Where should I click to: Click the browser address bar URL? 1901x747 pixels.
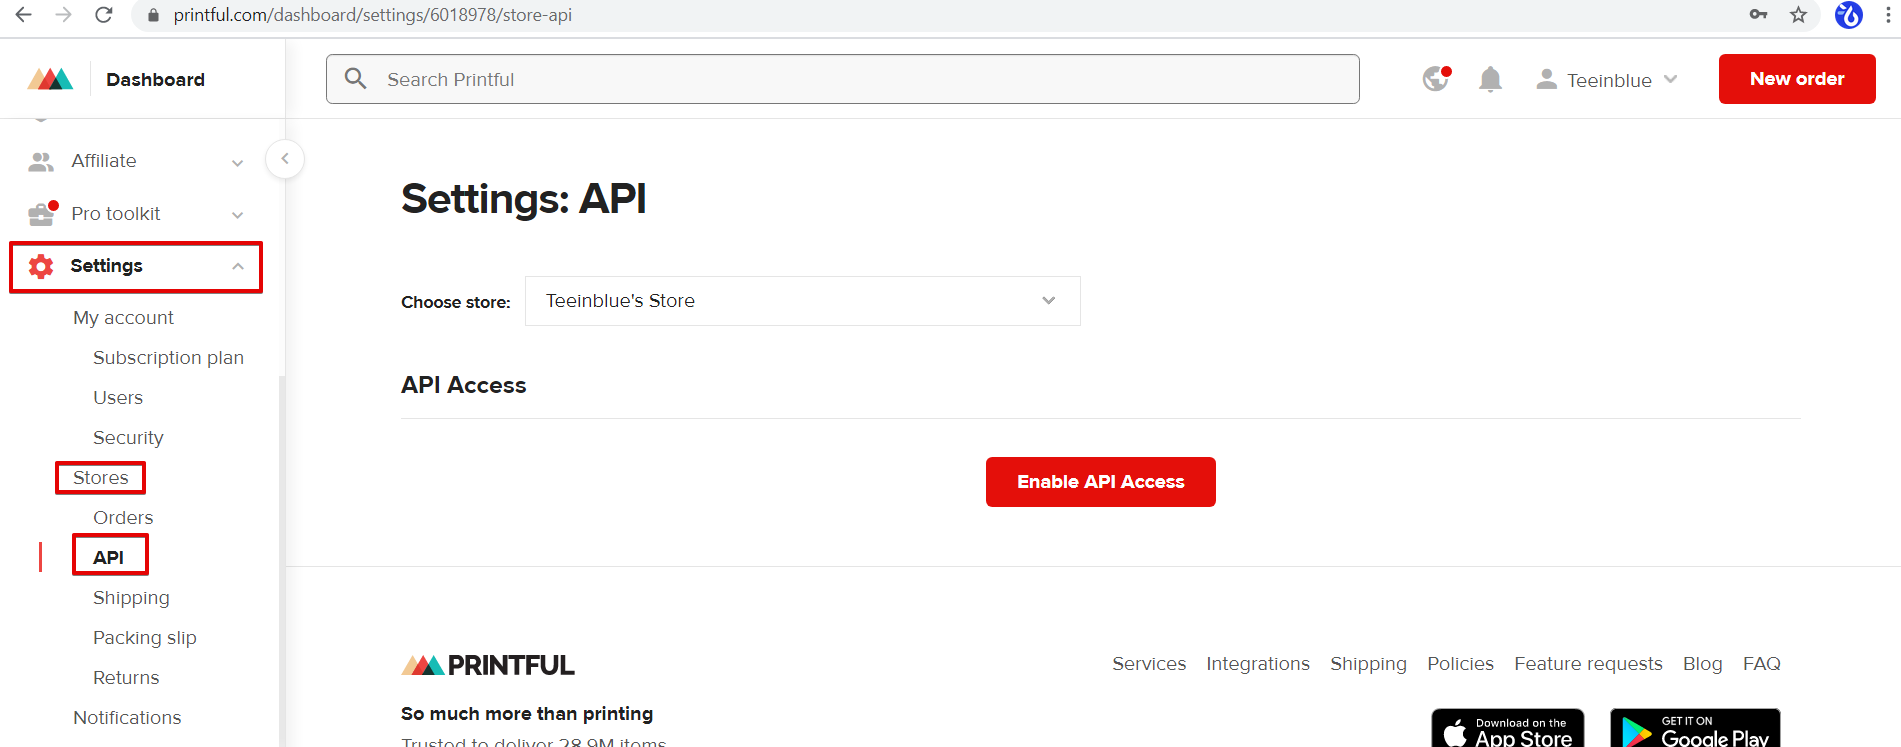[x=373, y=15]
